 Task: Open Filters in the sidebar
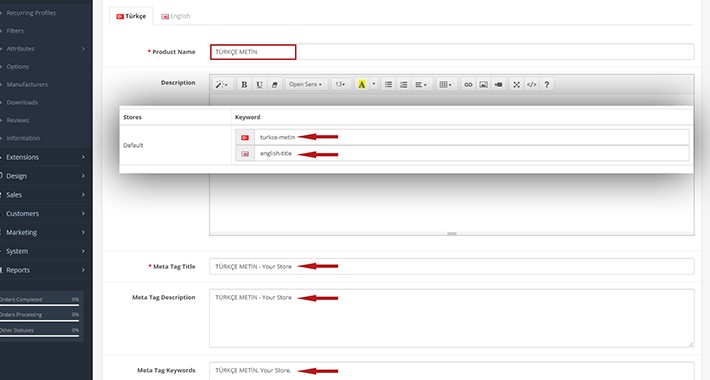15,31
